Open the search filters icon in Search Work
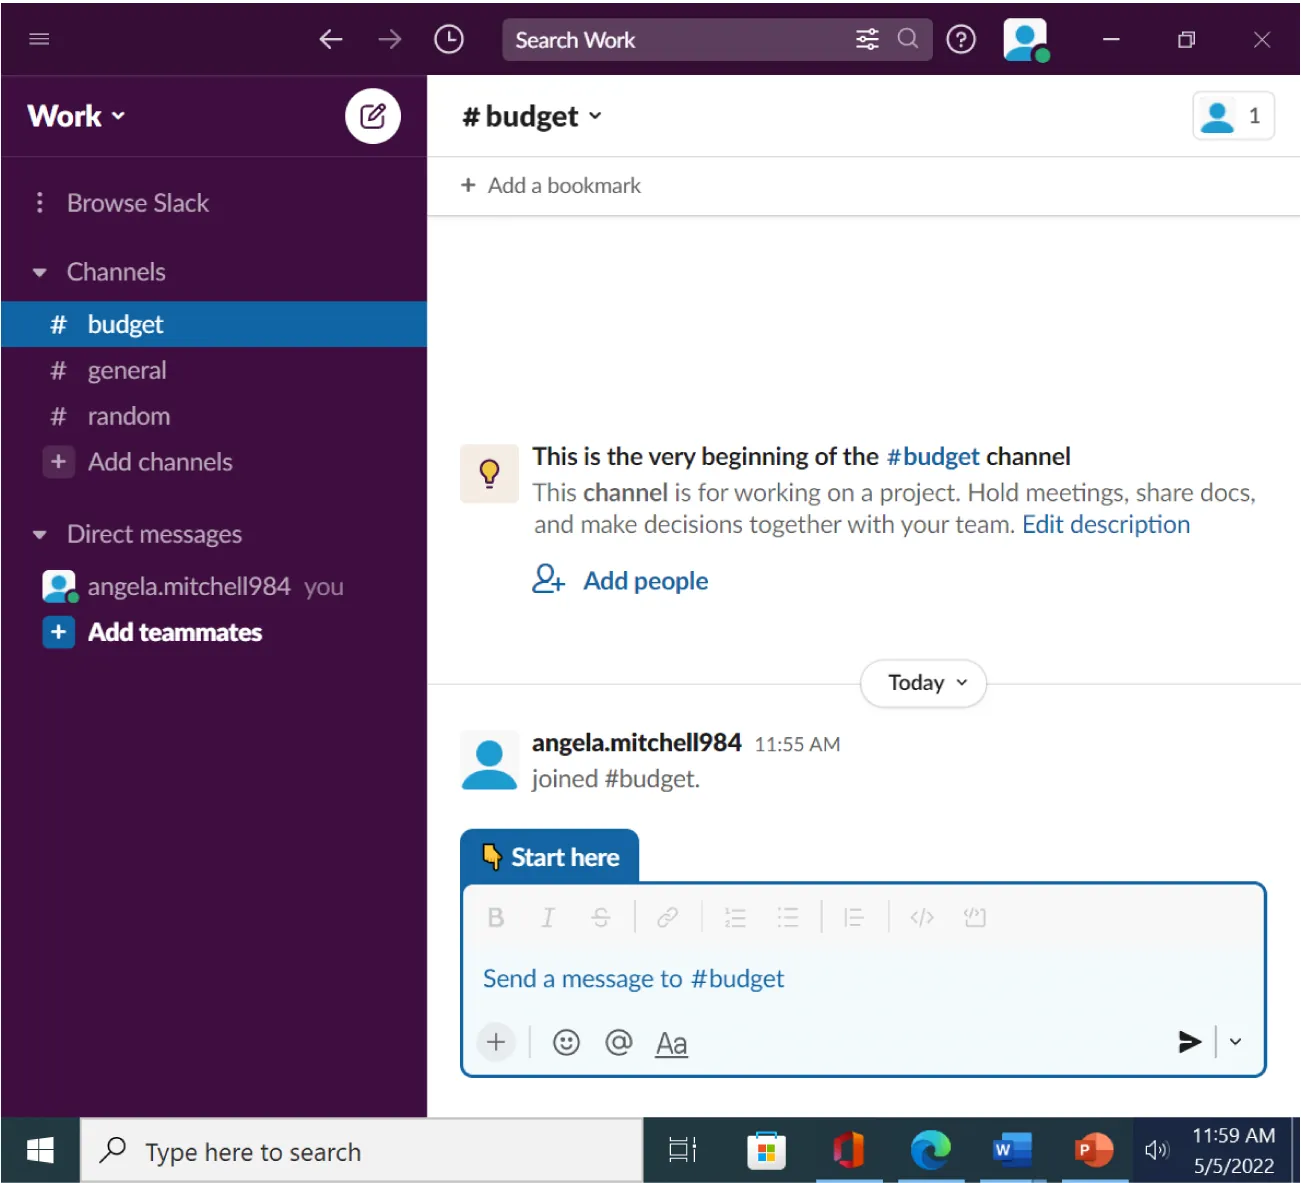Image resolution: width=1301 pixels, height=1183 pixels. (x=867, y=40)
